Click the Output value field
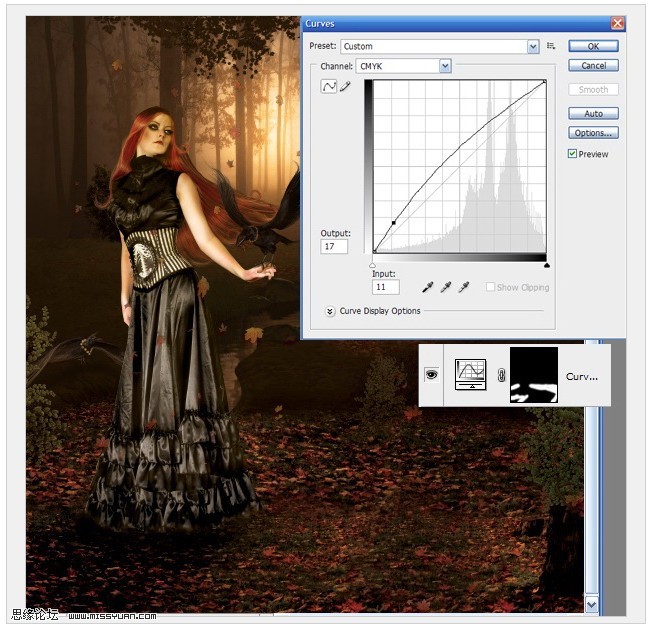Viewport: 652px width, 630px height. click(334, 246)
